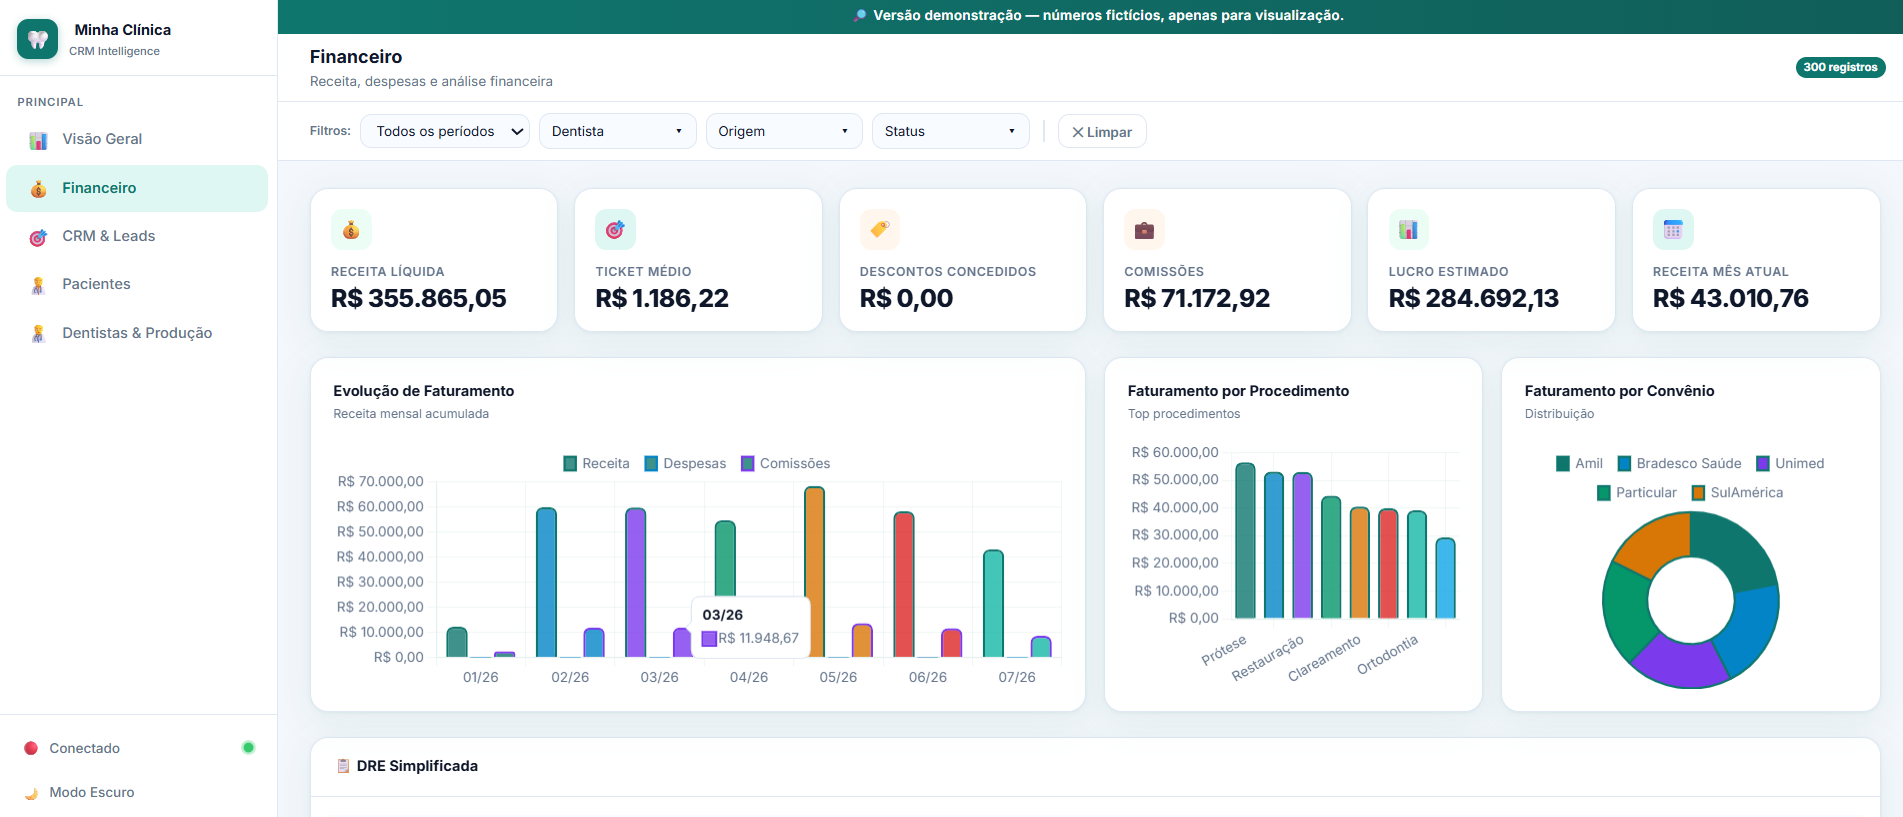
Task: Click the red Conectado status dot
Action: tap(31, 748)
